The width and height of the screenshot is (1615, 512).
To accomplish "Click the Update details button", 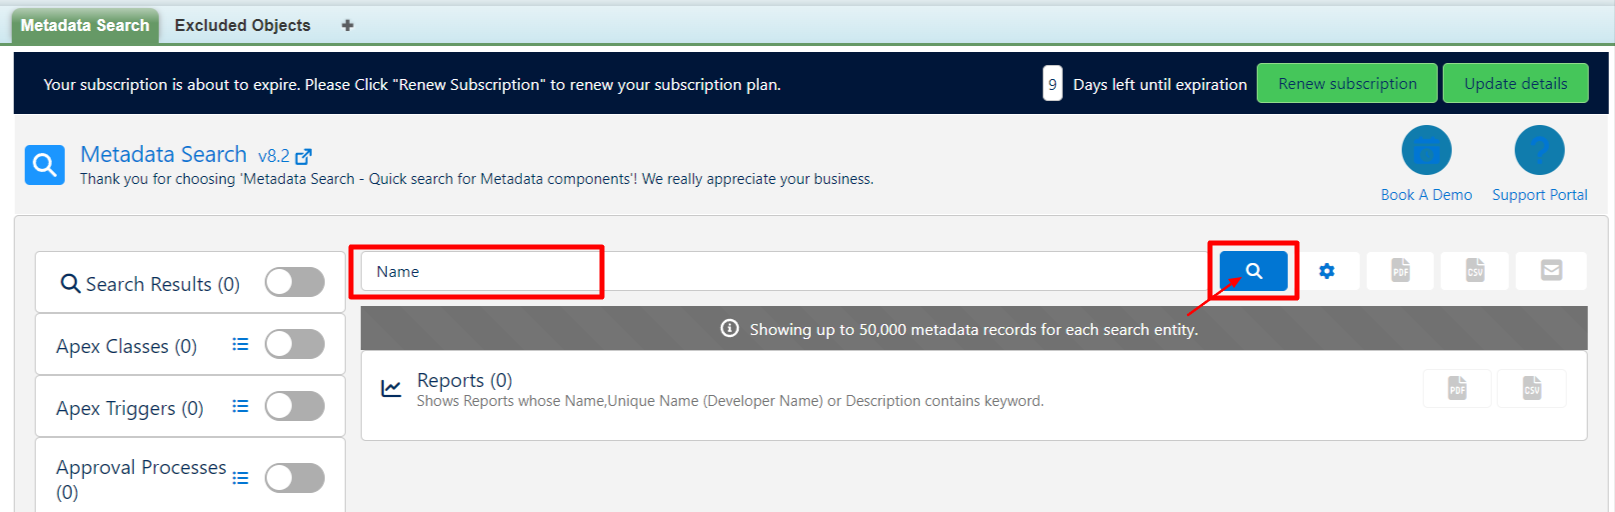I will tap(1516, 83).
